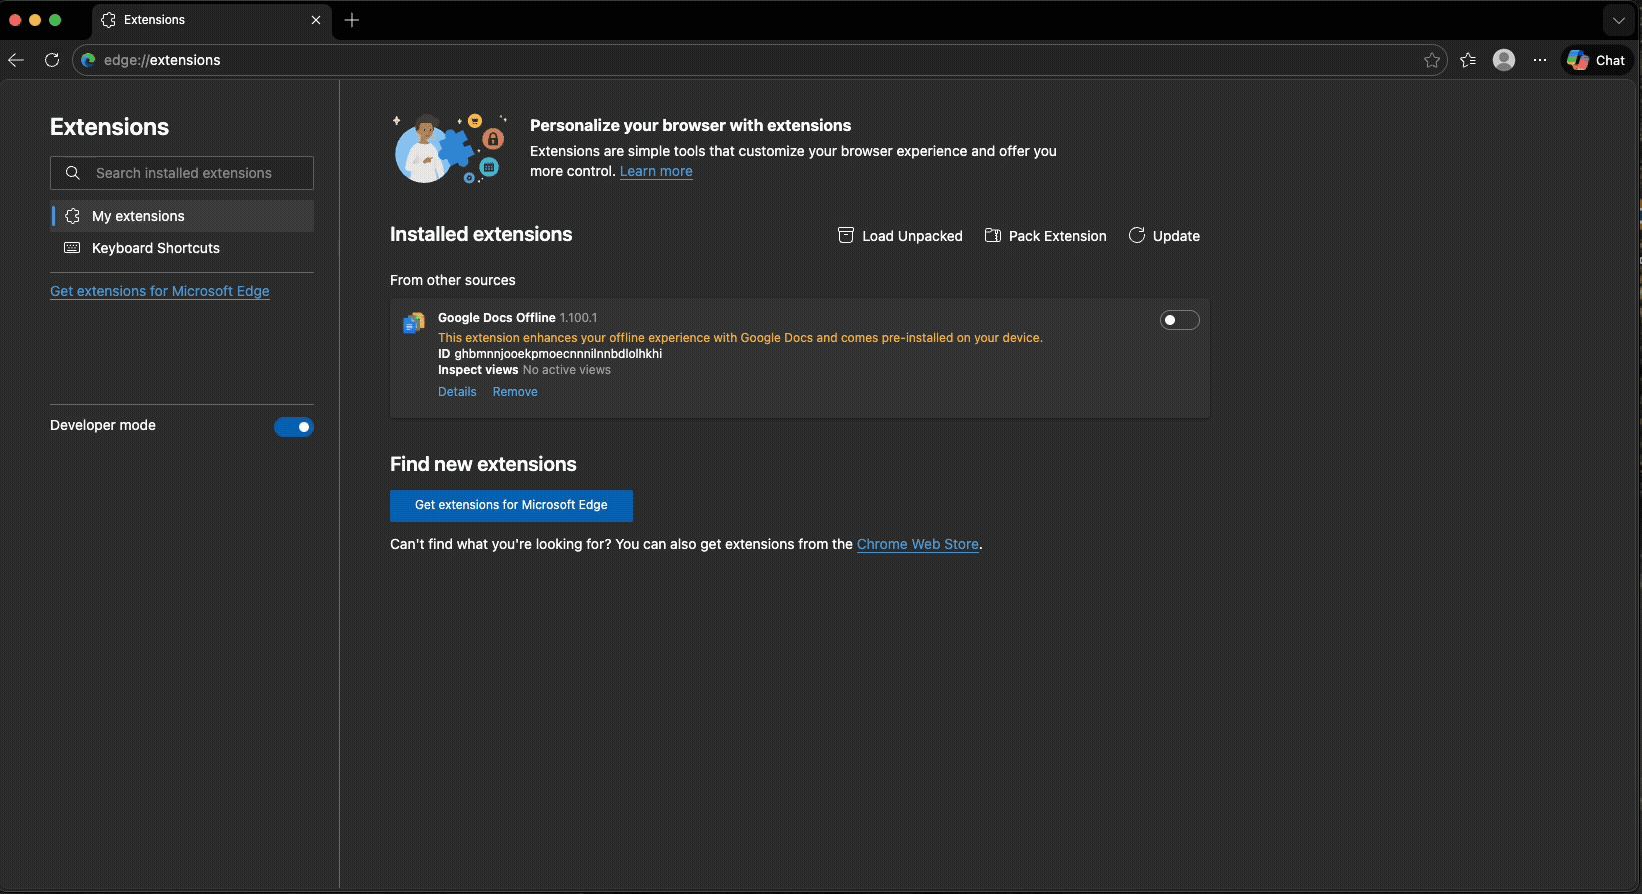This screenshot has width=1642, height=894.
Task: Reload the extensions page
Action: point(52,60)
